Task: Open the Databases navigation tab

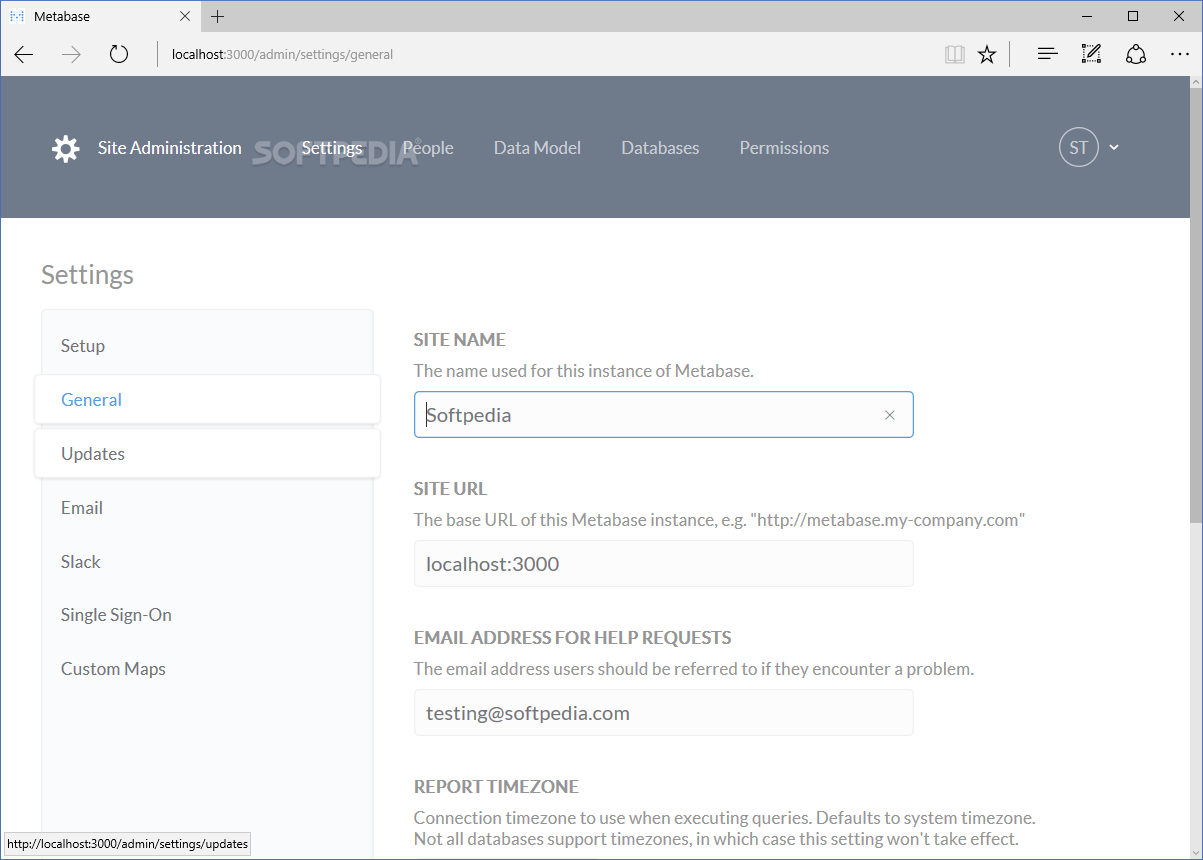Action: pyautogui.click(x=660, y=148)
